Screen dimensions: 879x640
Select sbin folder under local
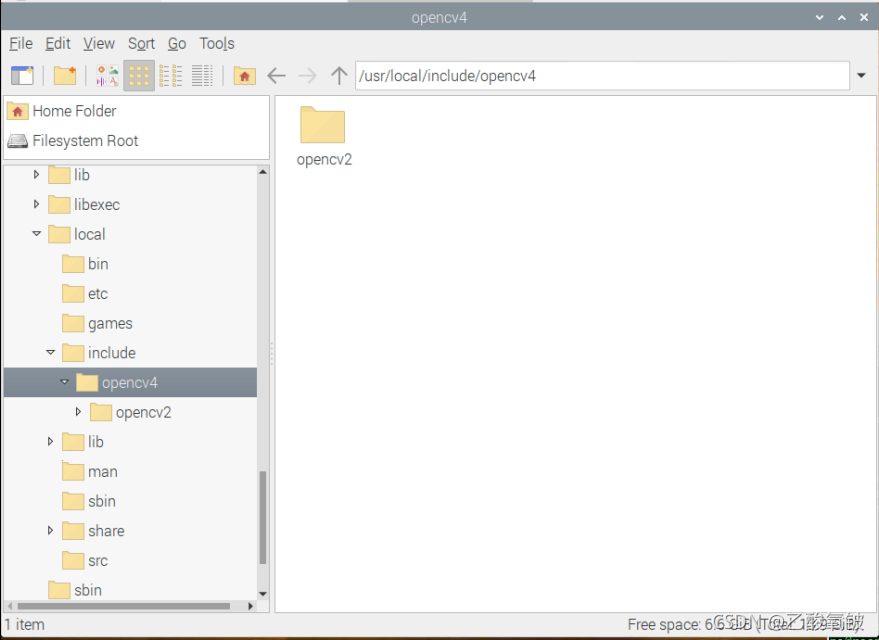[x=130, y=502]
